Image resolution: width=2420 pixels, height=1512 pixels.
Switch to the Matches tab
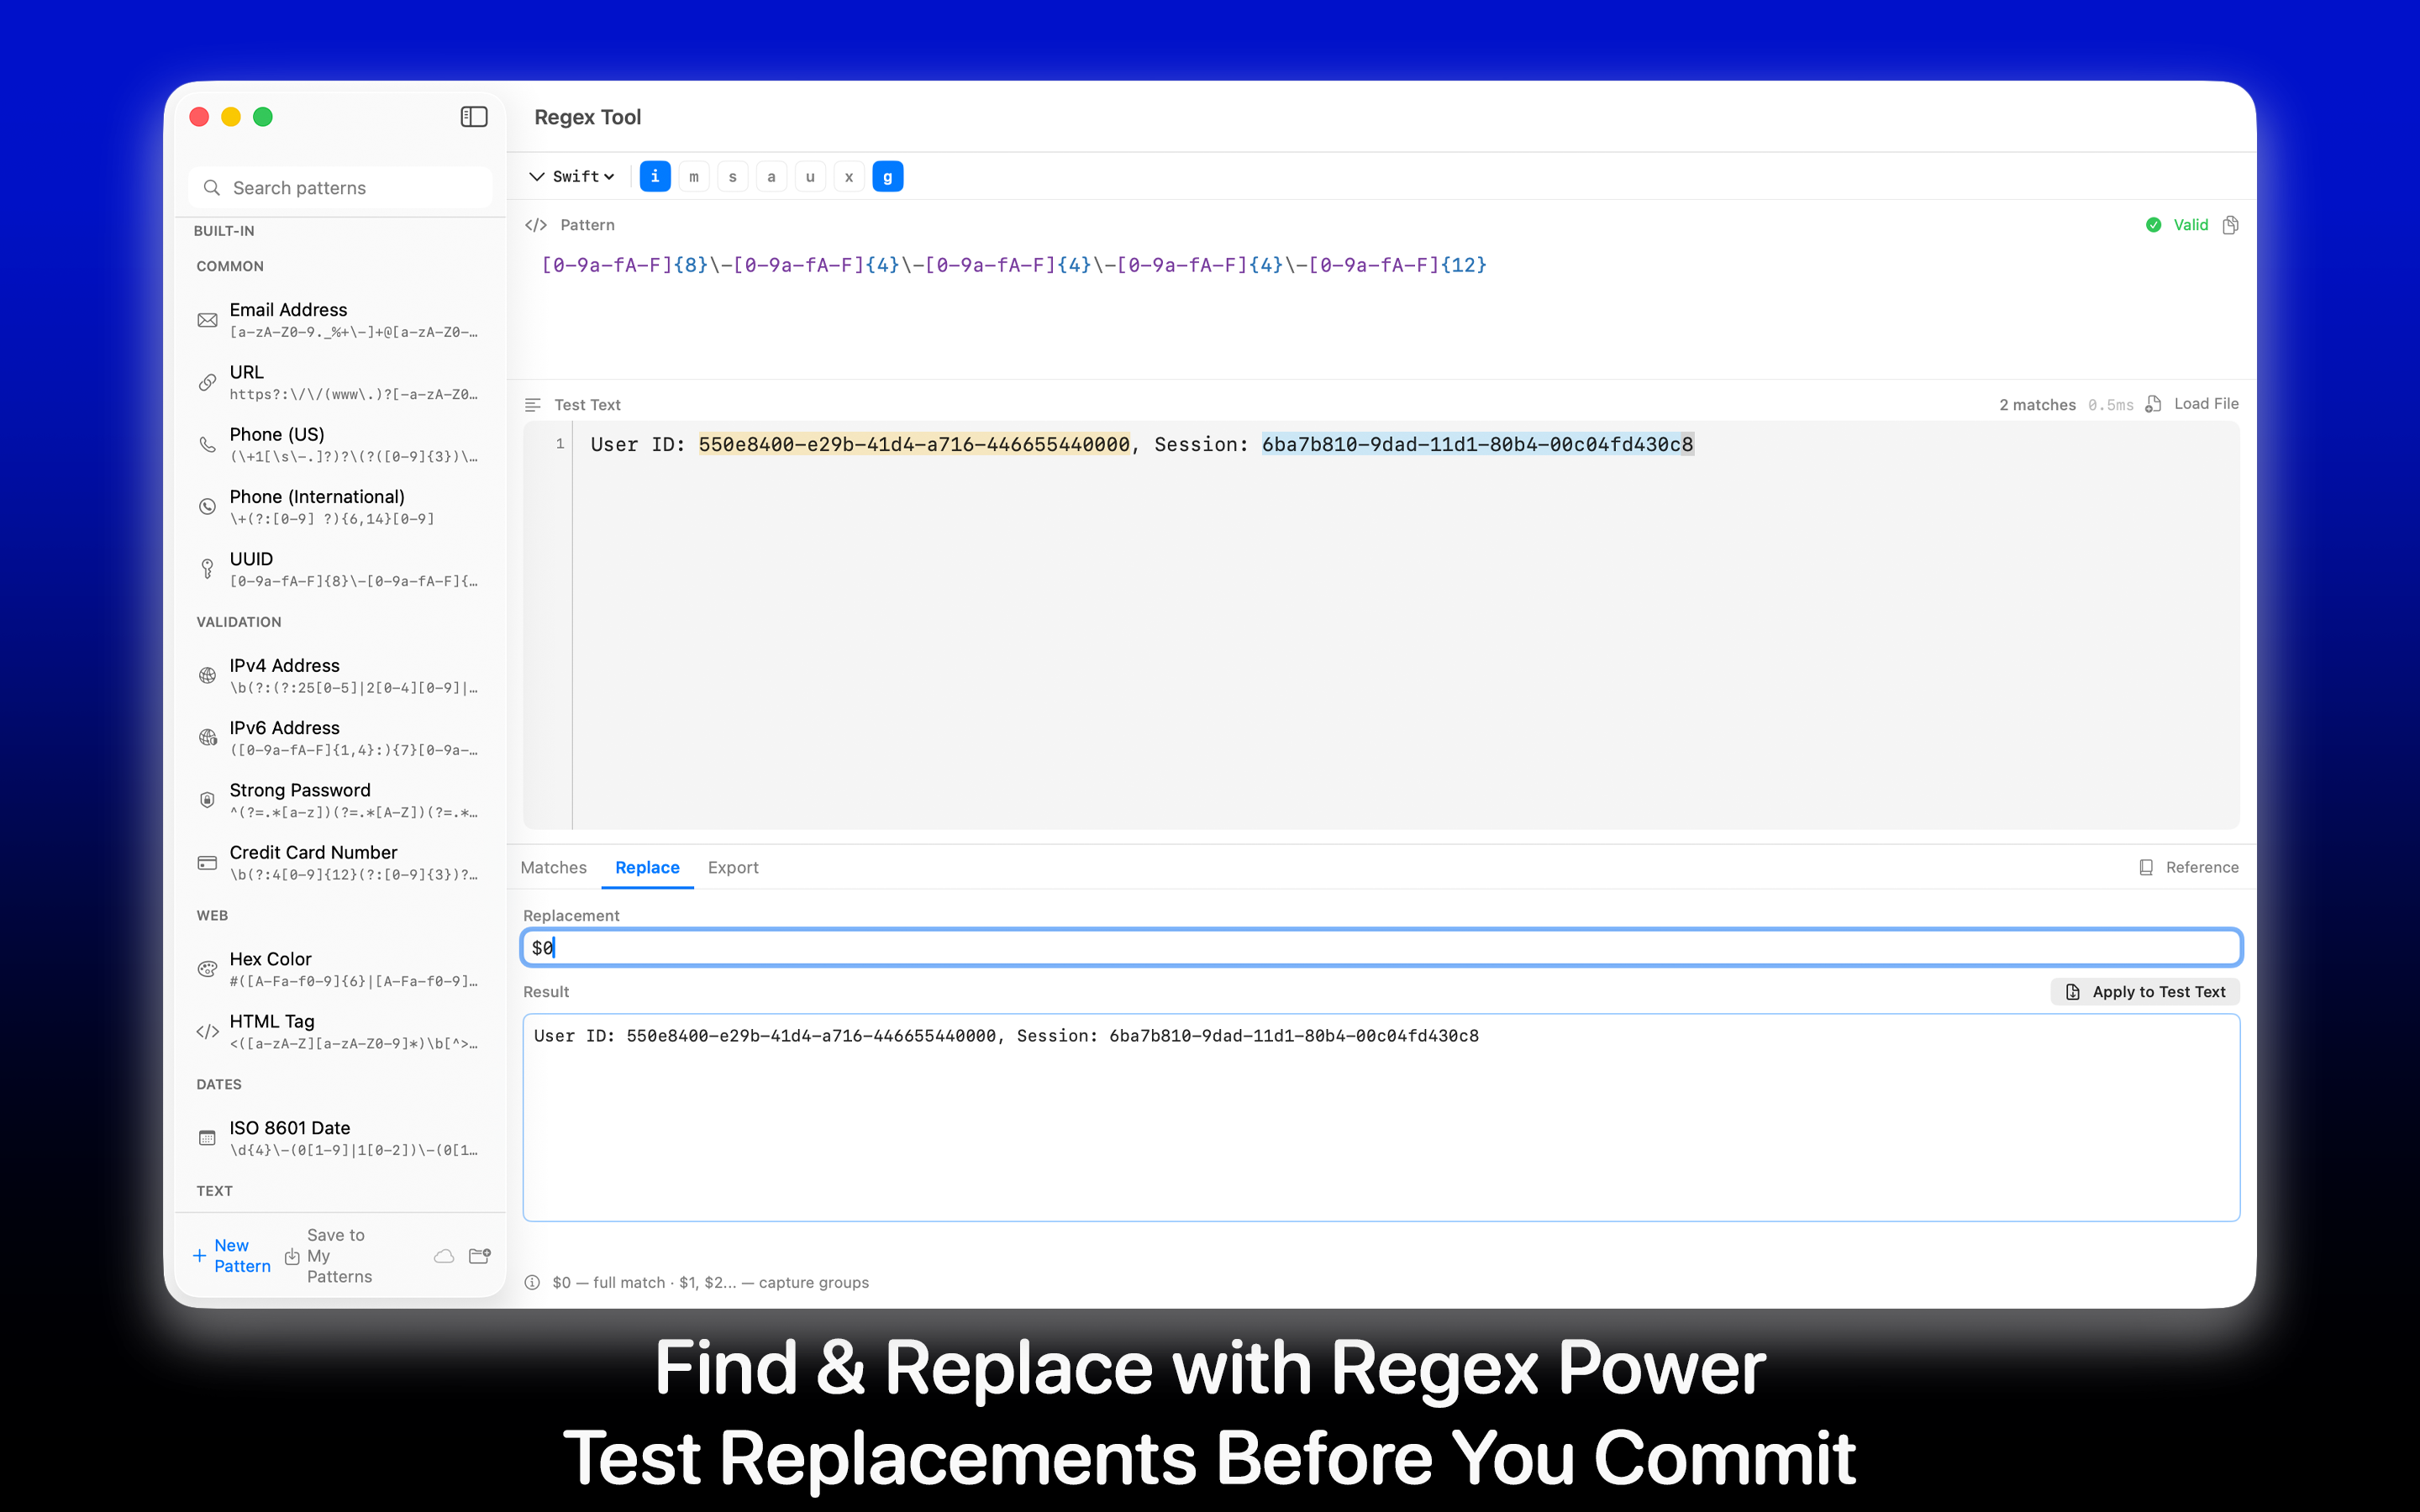553,867
